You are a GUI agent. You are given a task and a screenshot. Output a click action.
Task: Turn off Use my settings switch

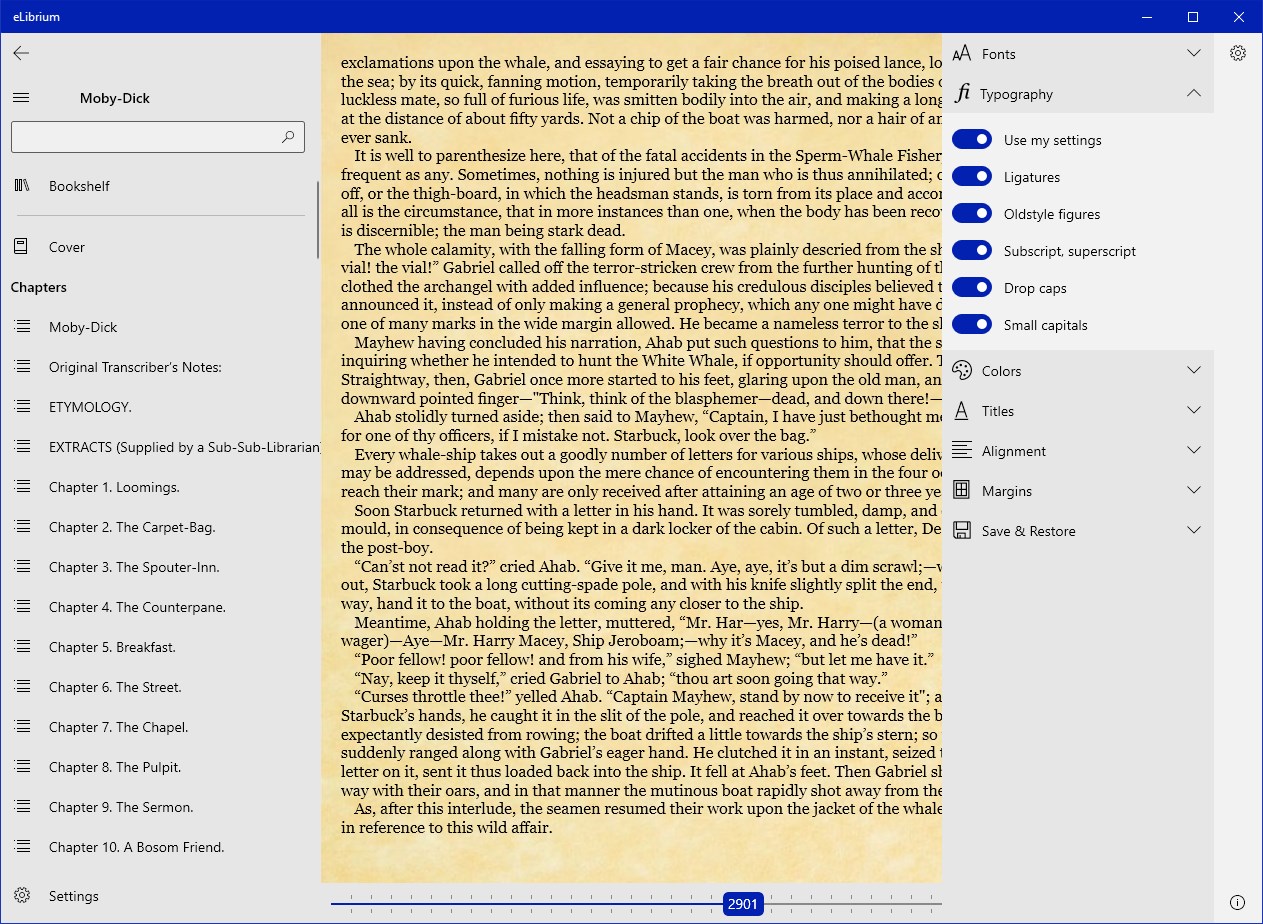972,140
